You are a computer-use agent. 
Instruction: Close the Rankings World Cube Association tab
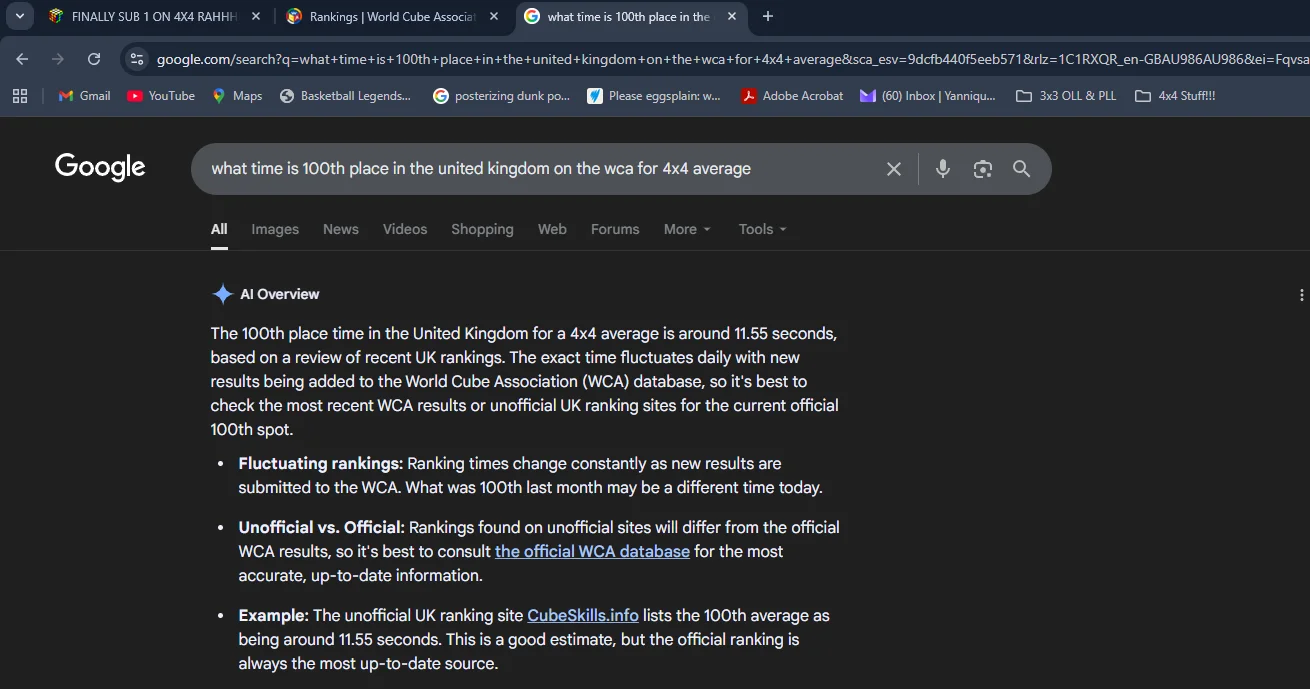[494, 16]
